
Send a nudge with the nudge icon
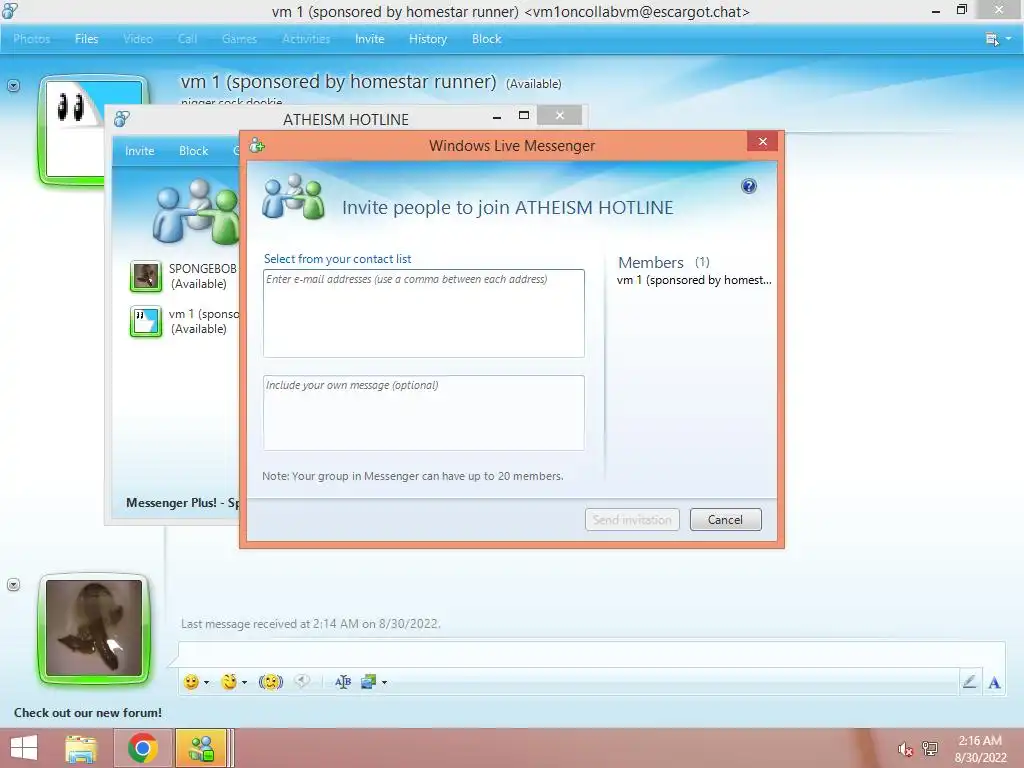270,682
